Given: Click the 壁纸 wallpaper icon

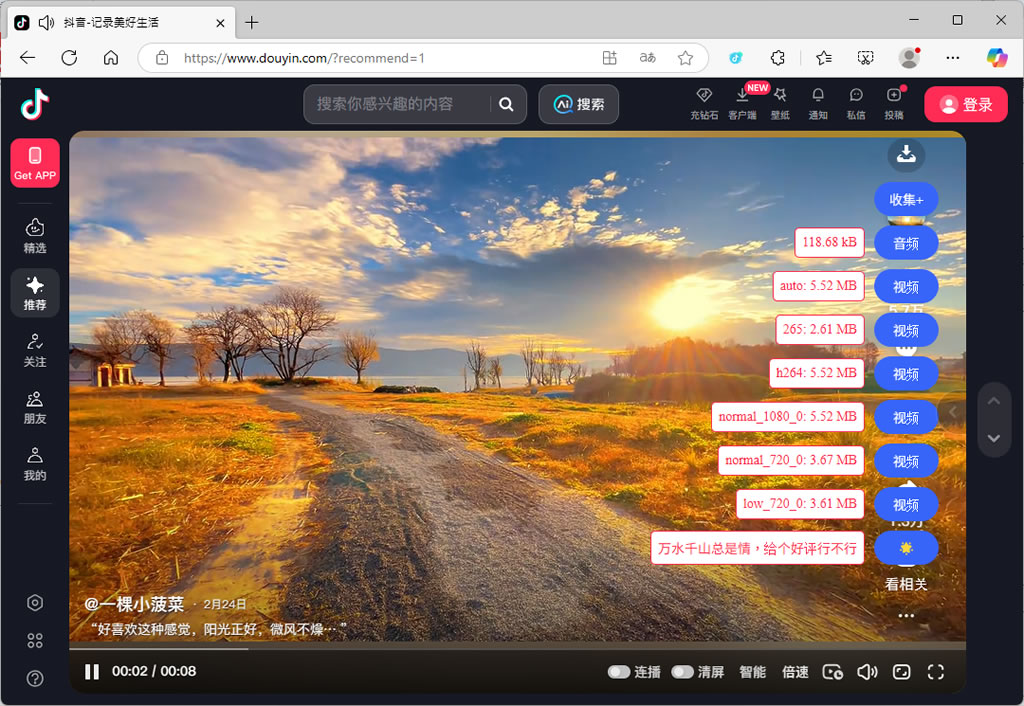Looking at the screenshot, I should (780, 96).
